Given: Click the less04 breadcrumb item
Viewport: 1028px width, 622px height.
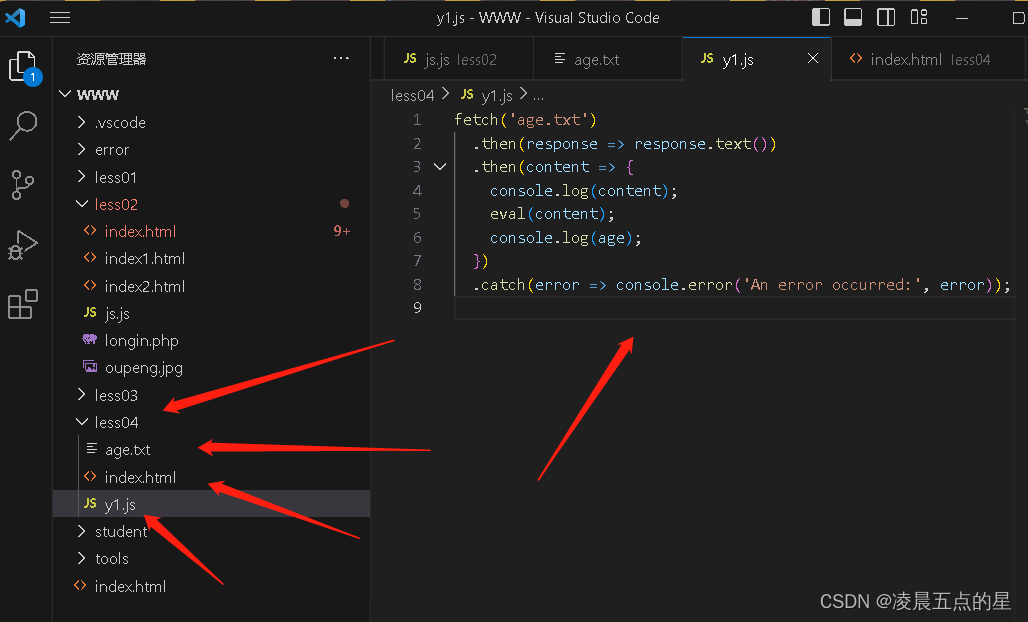Looking at the screenshot, I should (x=412, y=94).
